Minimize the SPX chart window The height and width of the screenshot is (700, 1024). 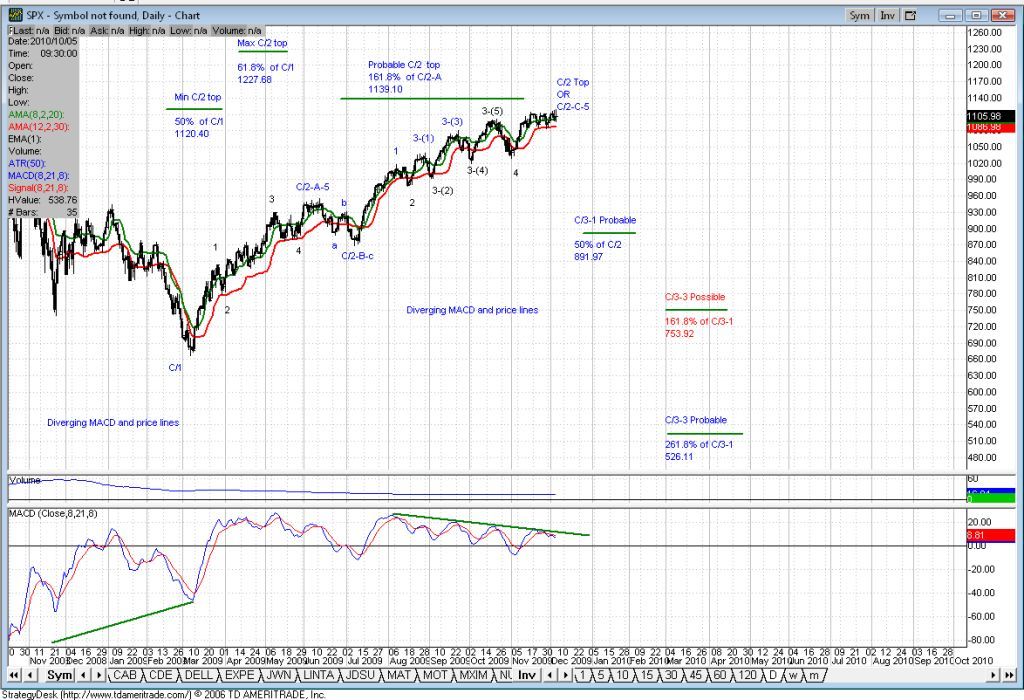(950, 15)
